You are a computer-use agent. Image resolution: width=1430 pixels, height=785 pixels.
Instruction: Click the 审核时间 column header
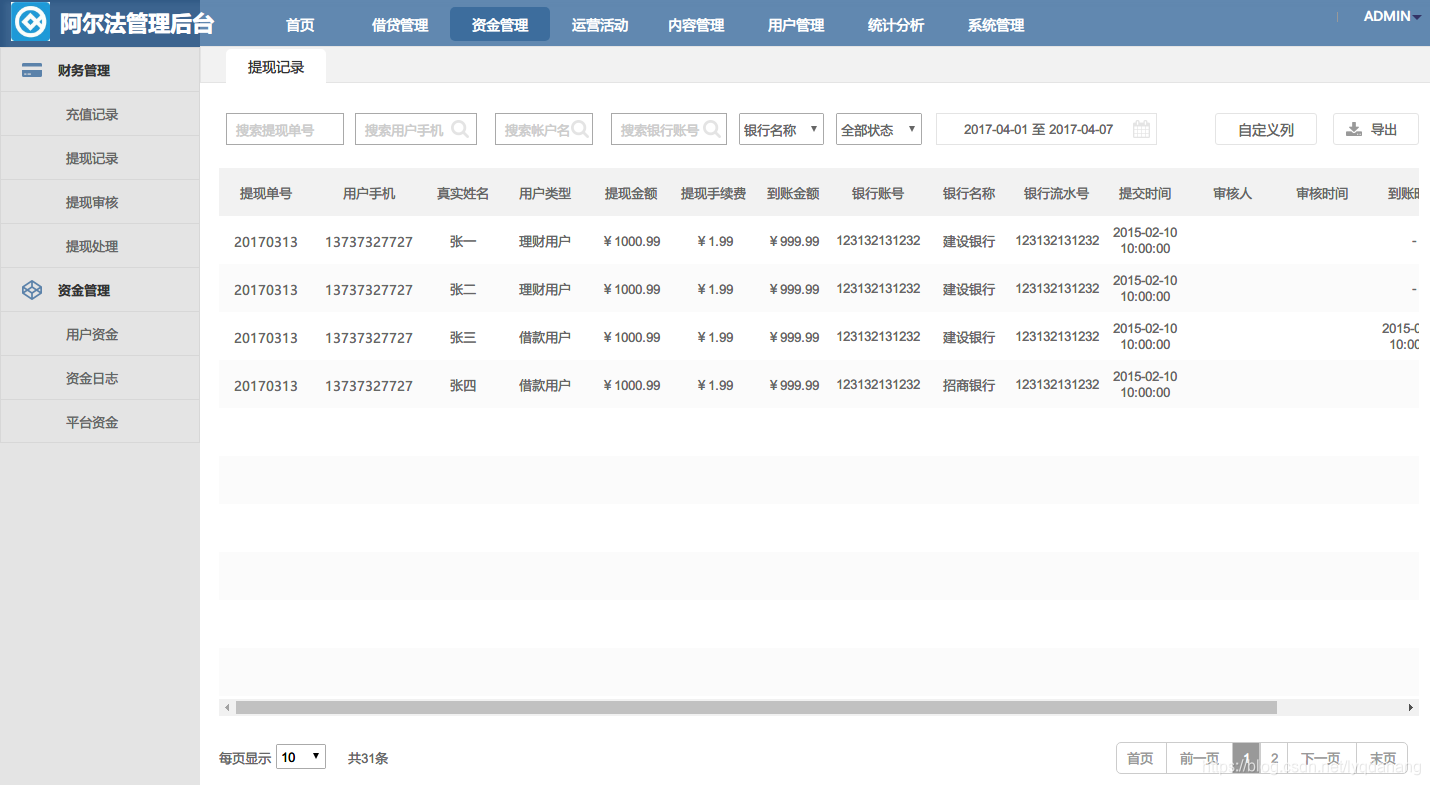pos(1322,193)
